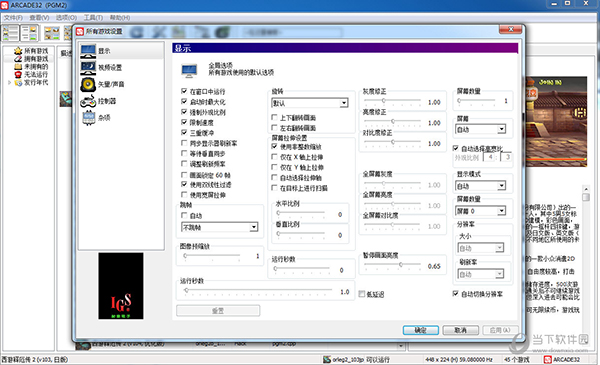Toggle 三重缓冲 checkbox
This screenshot has width=600, height=365.
tap(184, 132)
